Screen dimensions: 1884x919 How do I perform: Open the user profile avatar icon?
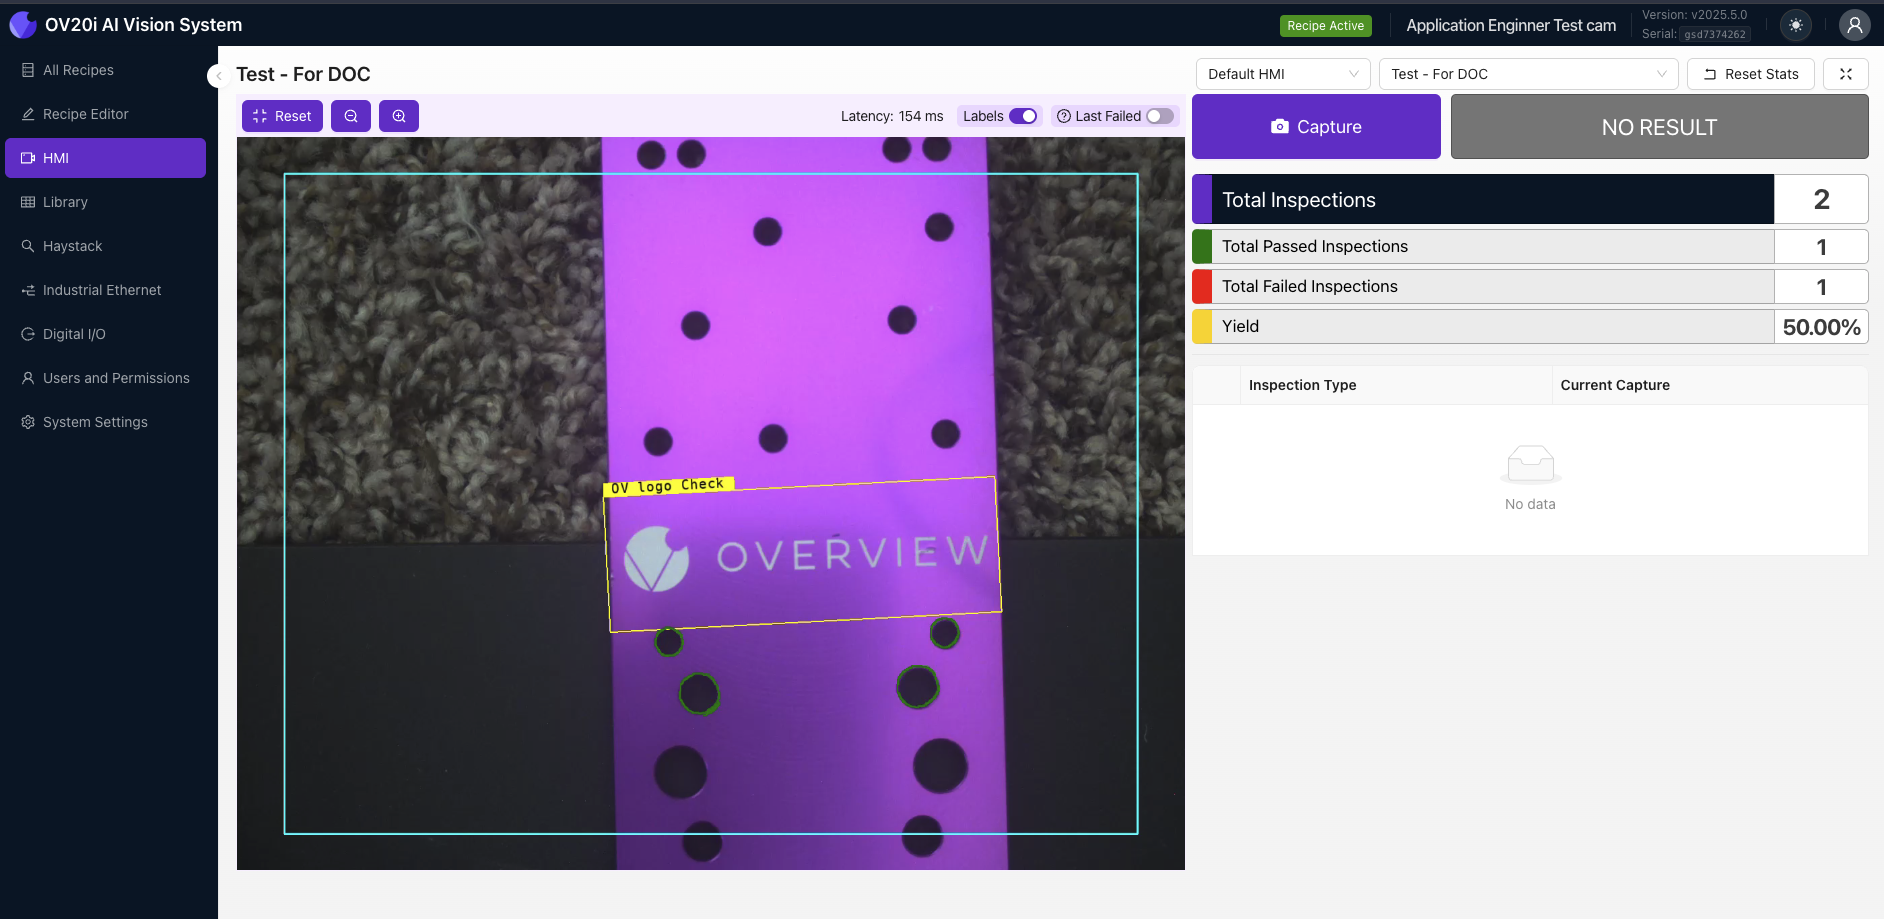tap(1854, 25)
